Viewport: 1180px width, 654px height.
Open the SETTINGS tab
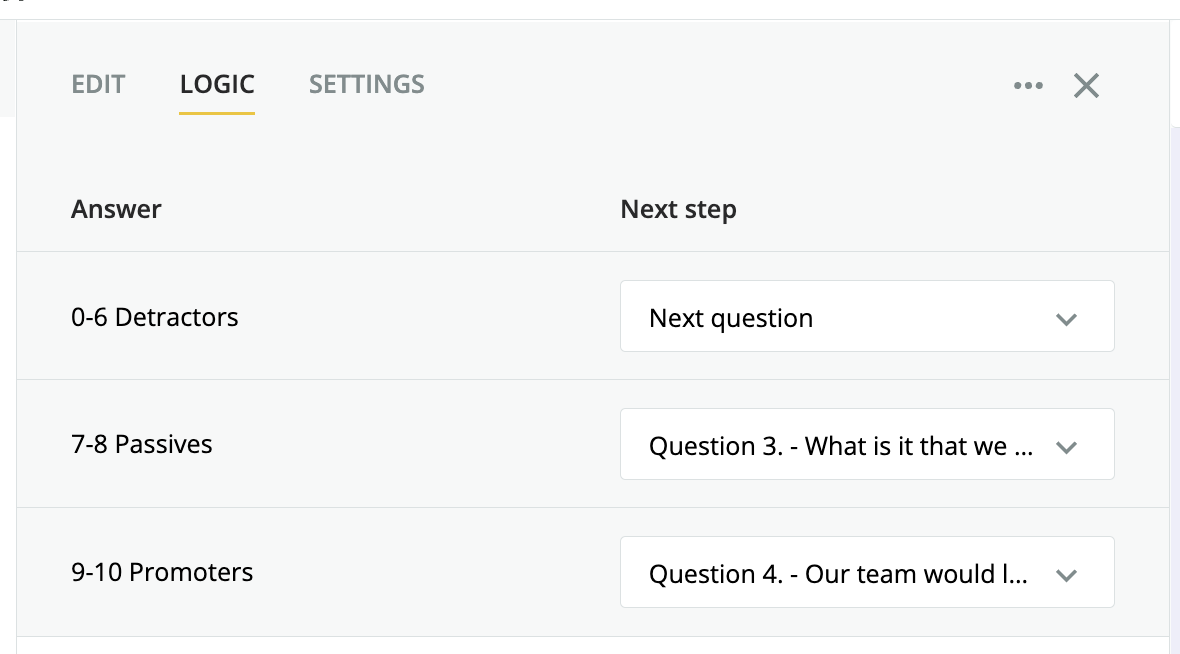click(x=366, y=84)
